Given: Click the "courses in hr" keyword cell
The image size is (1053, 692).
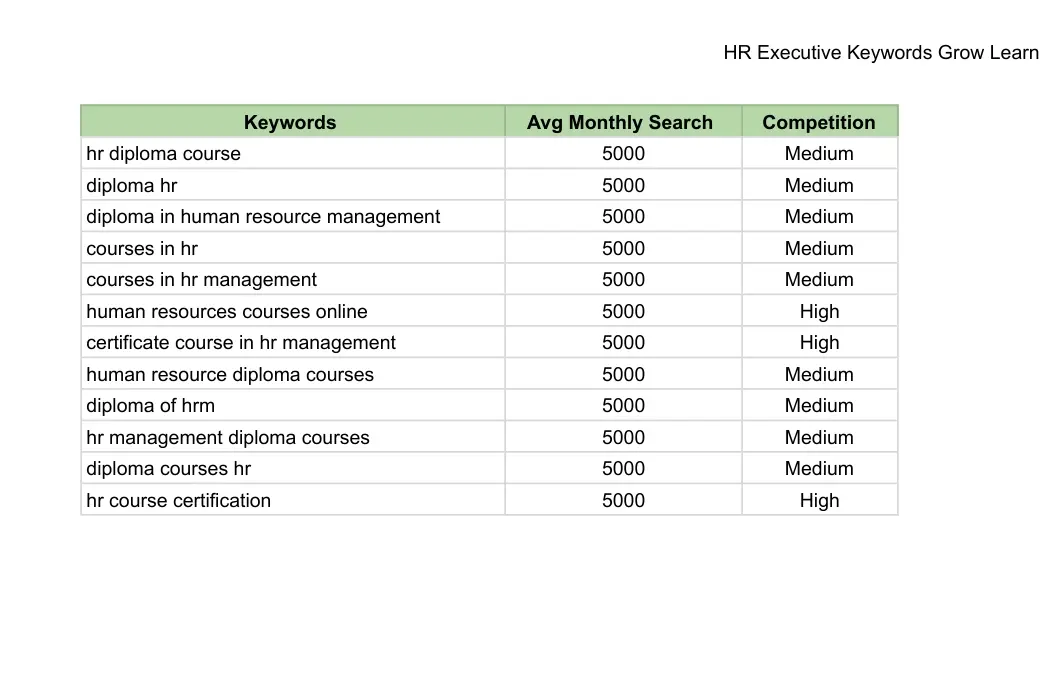Looking at the screenshot, I should point(142,249).
